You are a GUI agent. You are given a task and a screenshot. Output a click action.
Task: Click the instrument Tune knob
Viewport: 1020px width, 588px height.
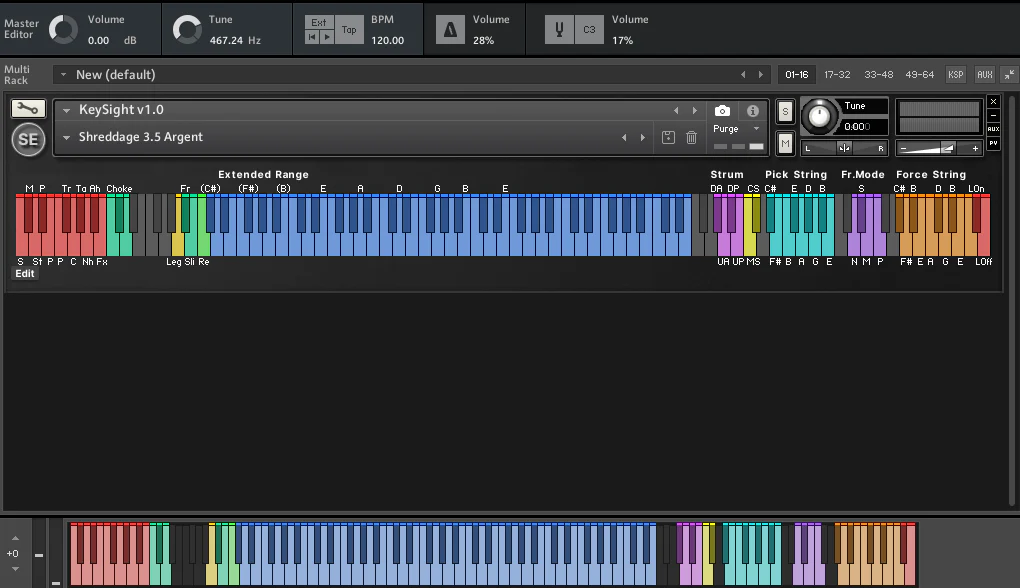[819, 116]
